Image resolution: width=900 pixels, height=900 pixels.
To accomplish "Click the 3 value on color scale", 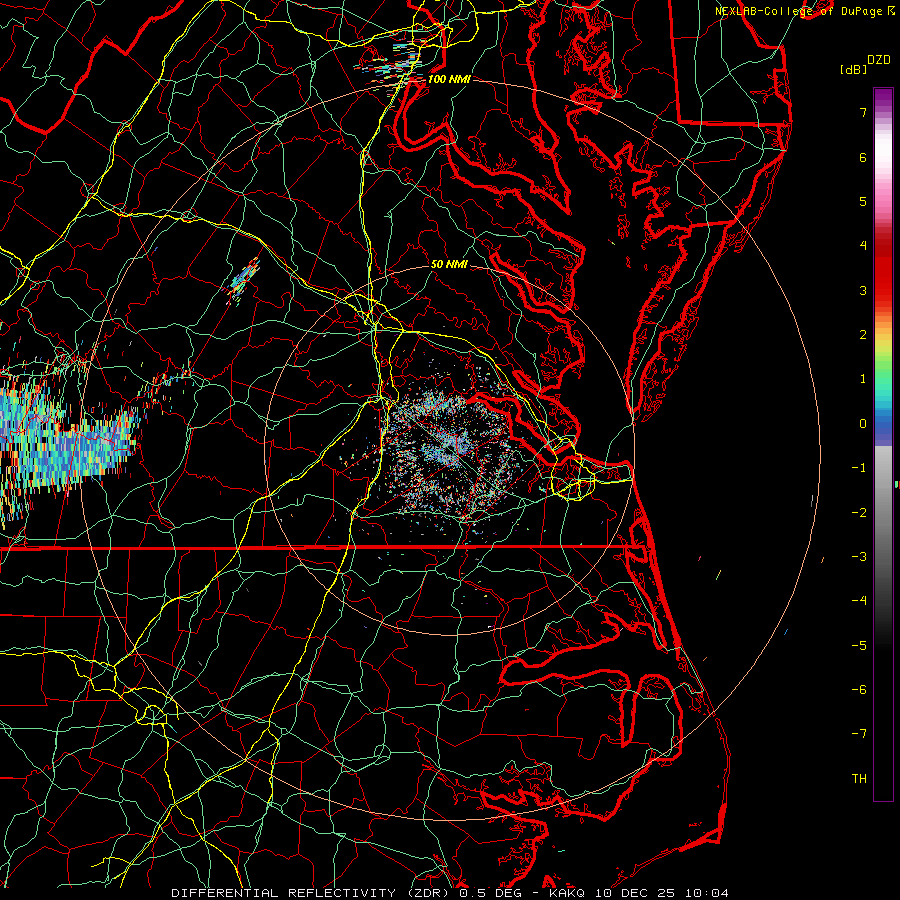I will [x=863, y=290].
